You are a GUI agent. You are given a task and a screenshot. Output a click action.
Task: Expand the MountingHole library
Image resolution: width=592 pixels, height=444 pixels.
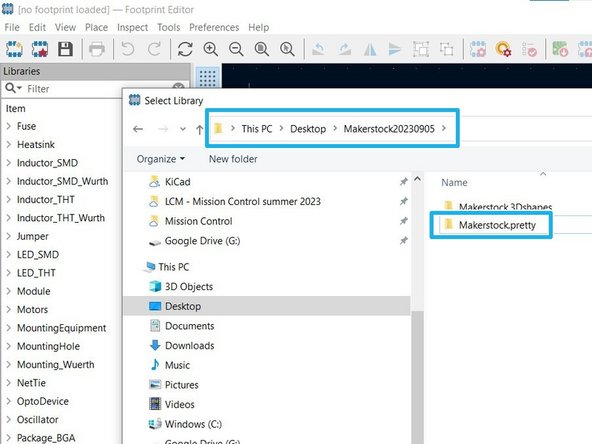[x=9, y=346]
